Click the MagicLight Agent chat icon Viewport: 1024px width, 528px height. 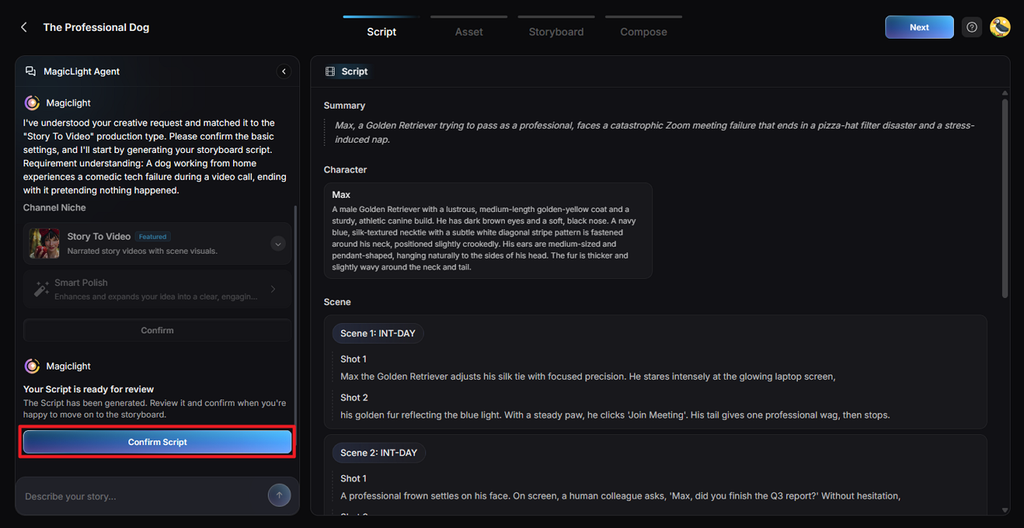click(31, 71)
